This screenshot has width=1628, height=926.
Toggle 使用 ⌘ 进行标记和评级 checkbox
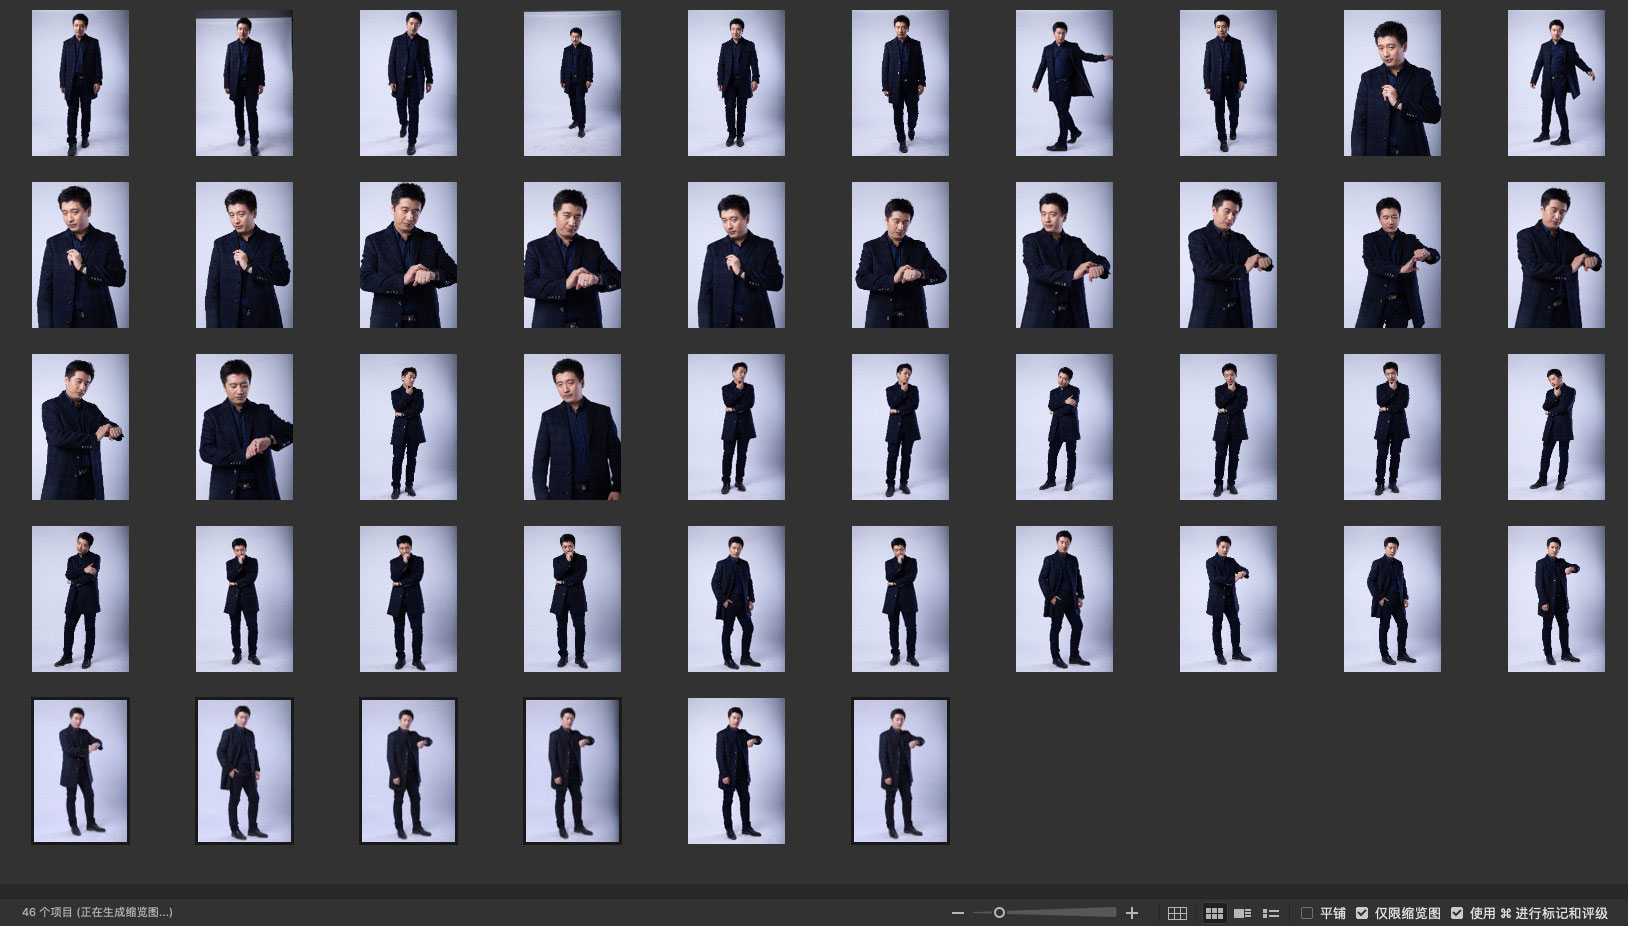coord(1457,913)
